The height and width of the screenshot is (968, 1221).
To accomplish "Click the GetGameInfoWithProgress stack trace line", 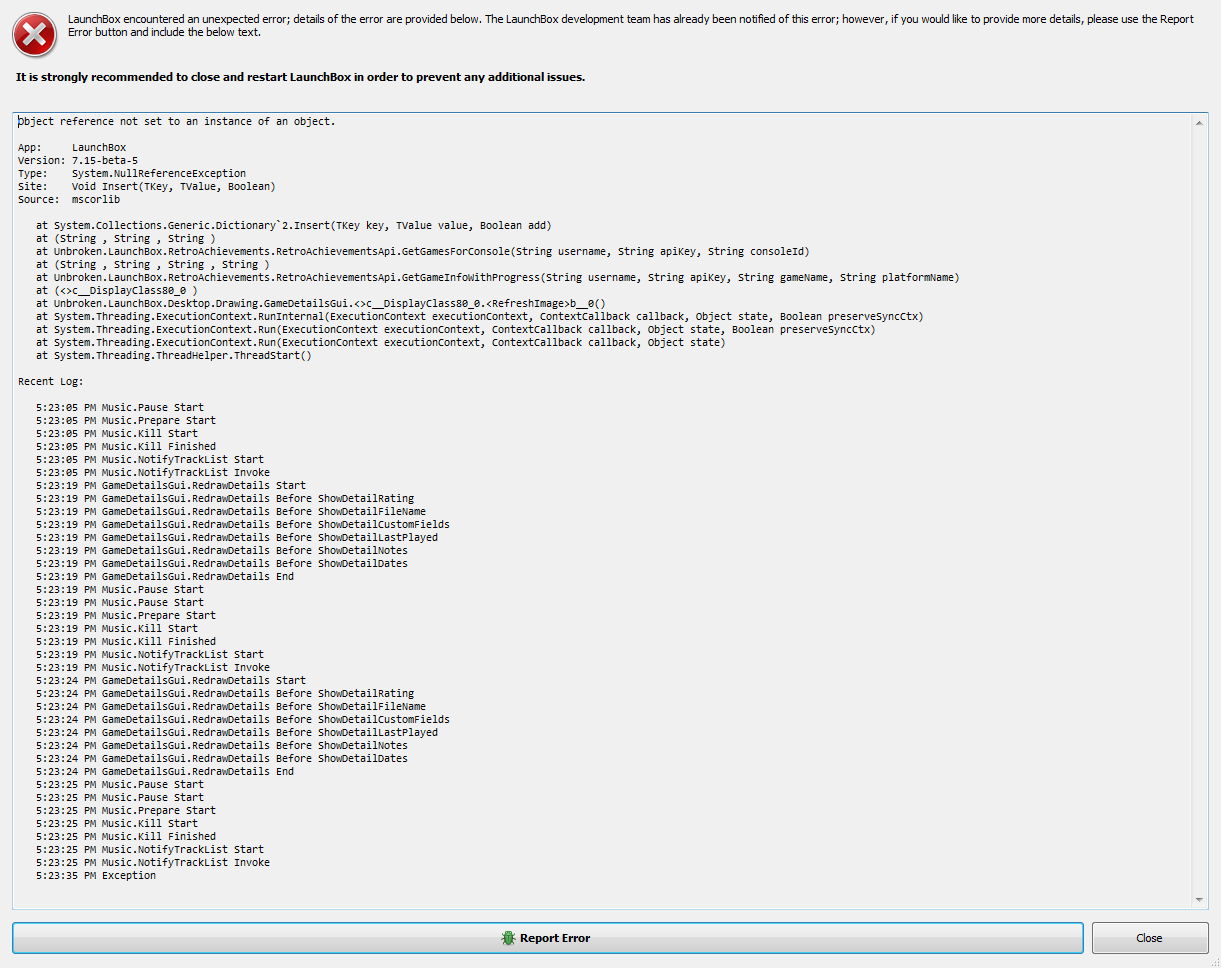I will click(498, 277).
